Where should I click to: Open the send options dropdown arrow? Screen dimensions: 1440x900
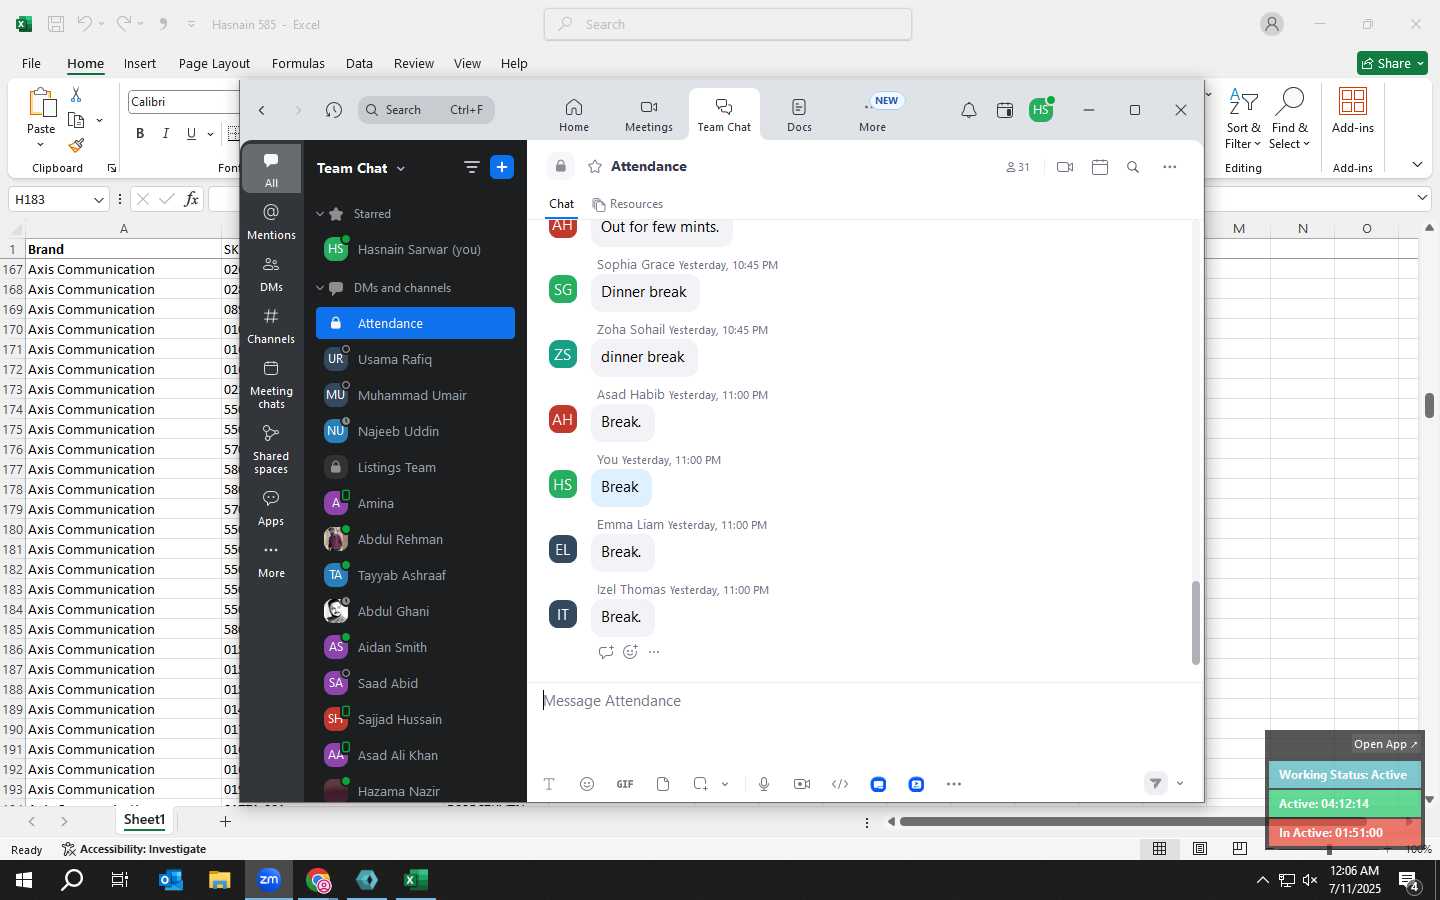click(1180, 784)
